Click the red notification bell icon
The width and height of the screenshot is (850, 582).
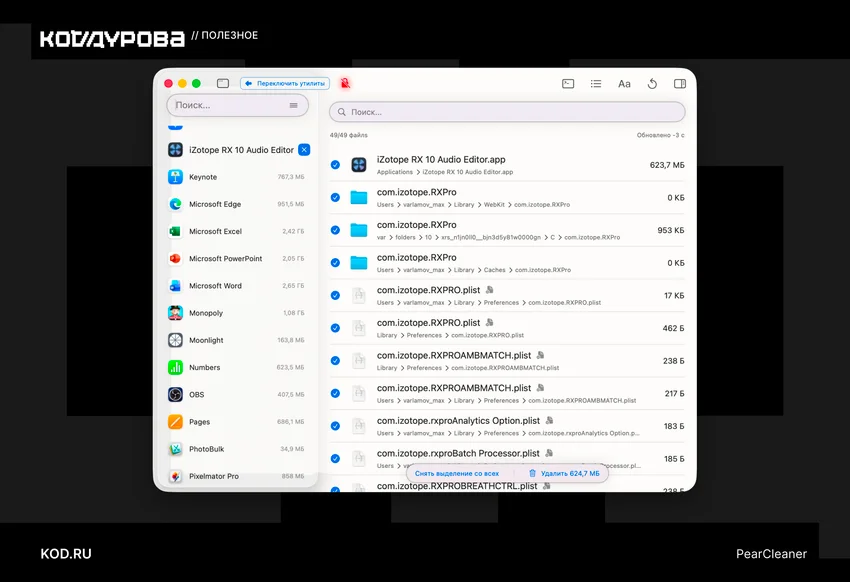[345, 83]
